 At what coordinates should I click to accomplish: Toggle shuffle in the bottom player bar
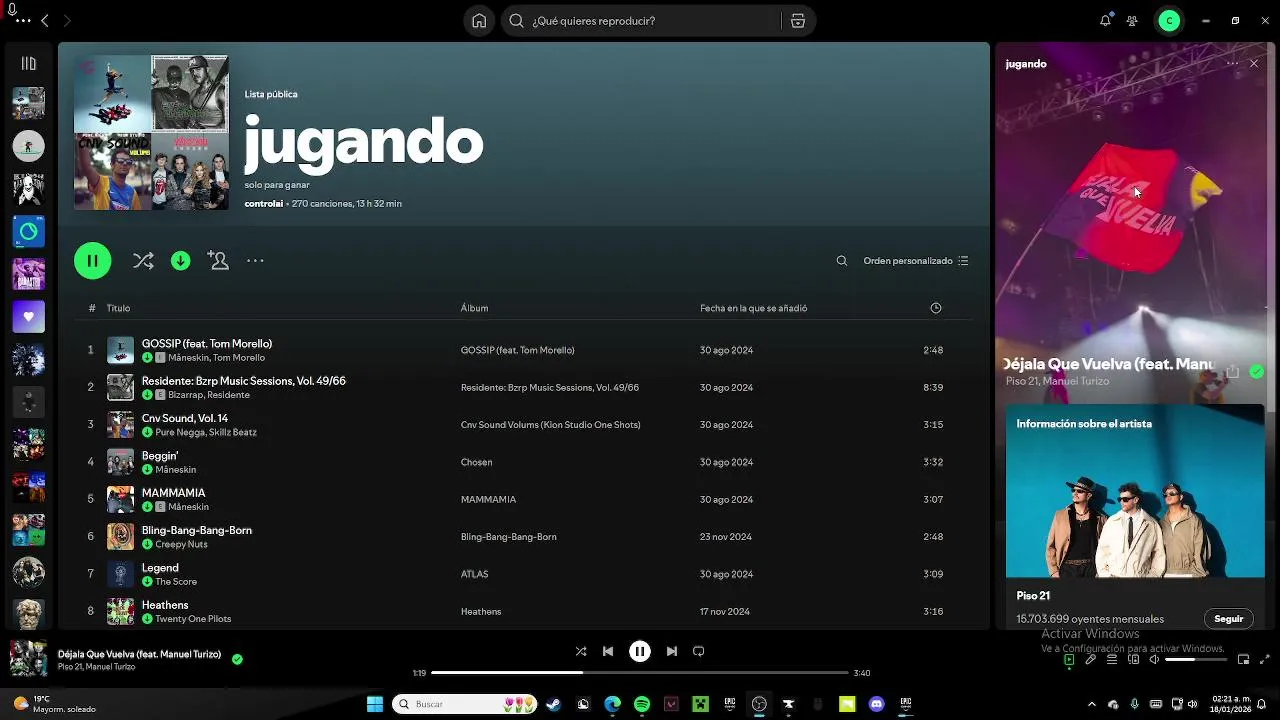(581, 651)
